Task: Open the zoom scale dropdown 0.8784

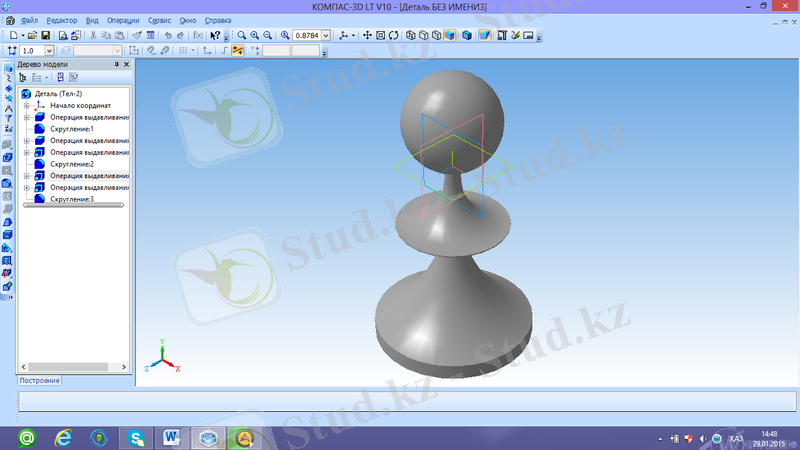Action: click(327, 35)
